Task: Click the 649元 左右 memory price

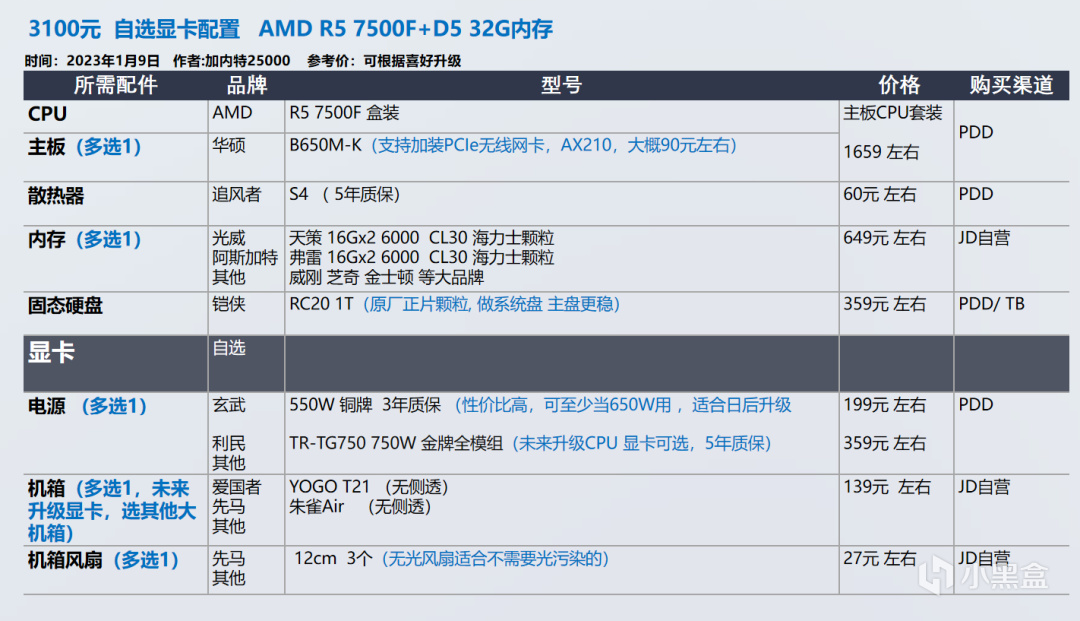Action: point(884,238)
